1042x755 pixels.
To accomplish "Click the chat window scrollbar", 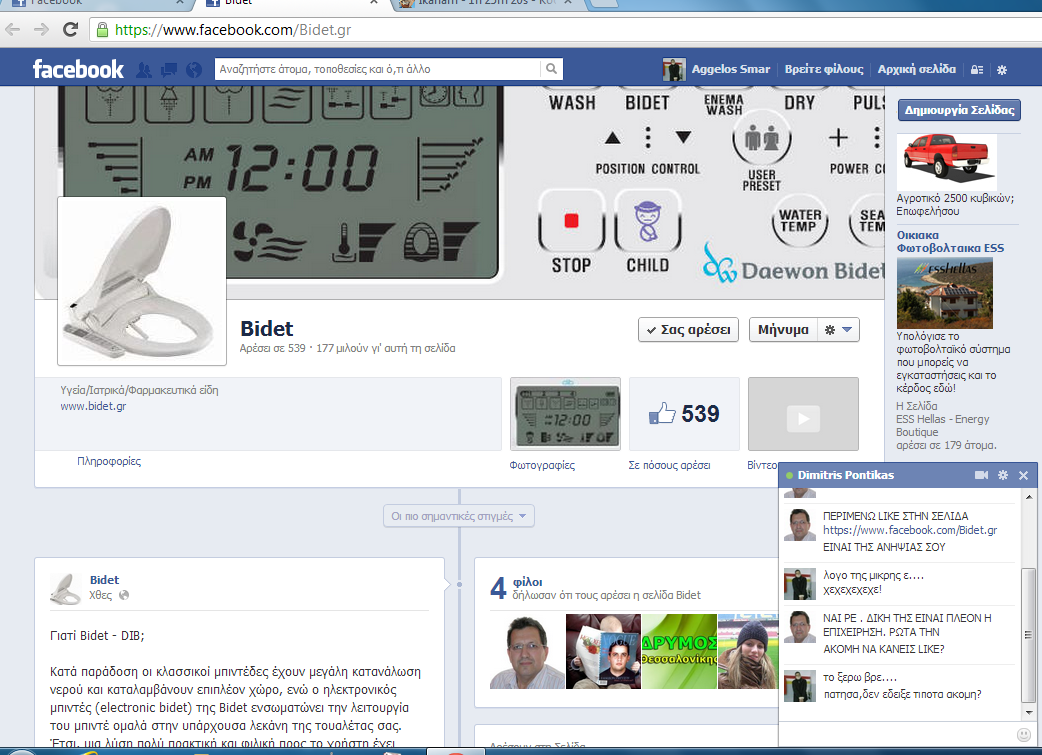I will tap(1029, 630).
